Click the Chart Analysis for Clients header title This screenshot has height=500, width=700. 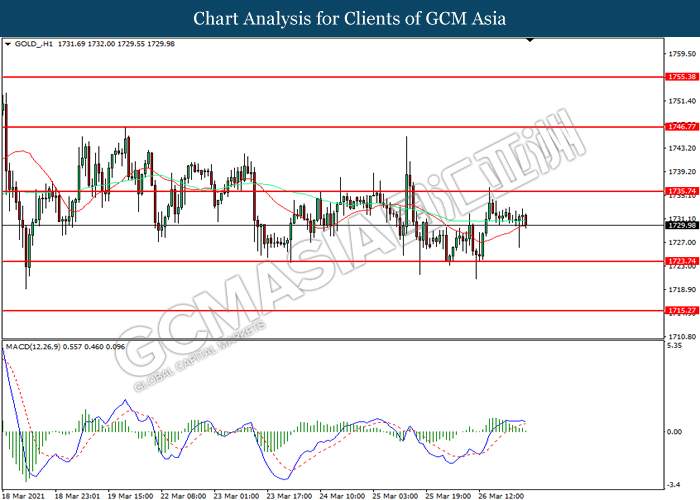point(350,19)
